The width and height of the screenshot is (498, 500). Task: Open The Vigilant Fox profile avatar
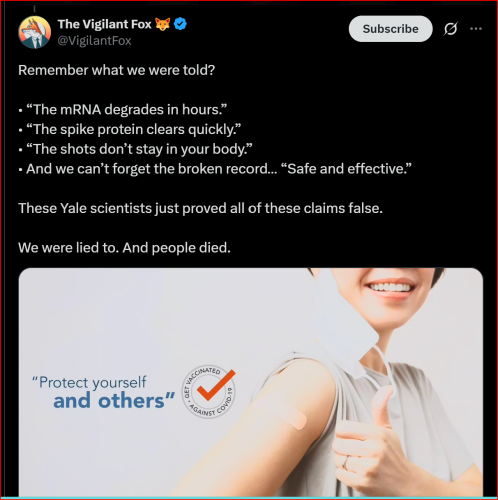tap(34, 32)
